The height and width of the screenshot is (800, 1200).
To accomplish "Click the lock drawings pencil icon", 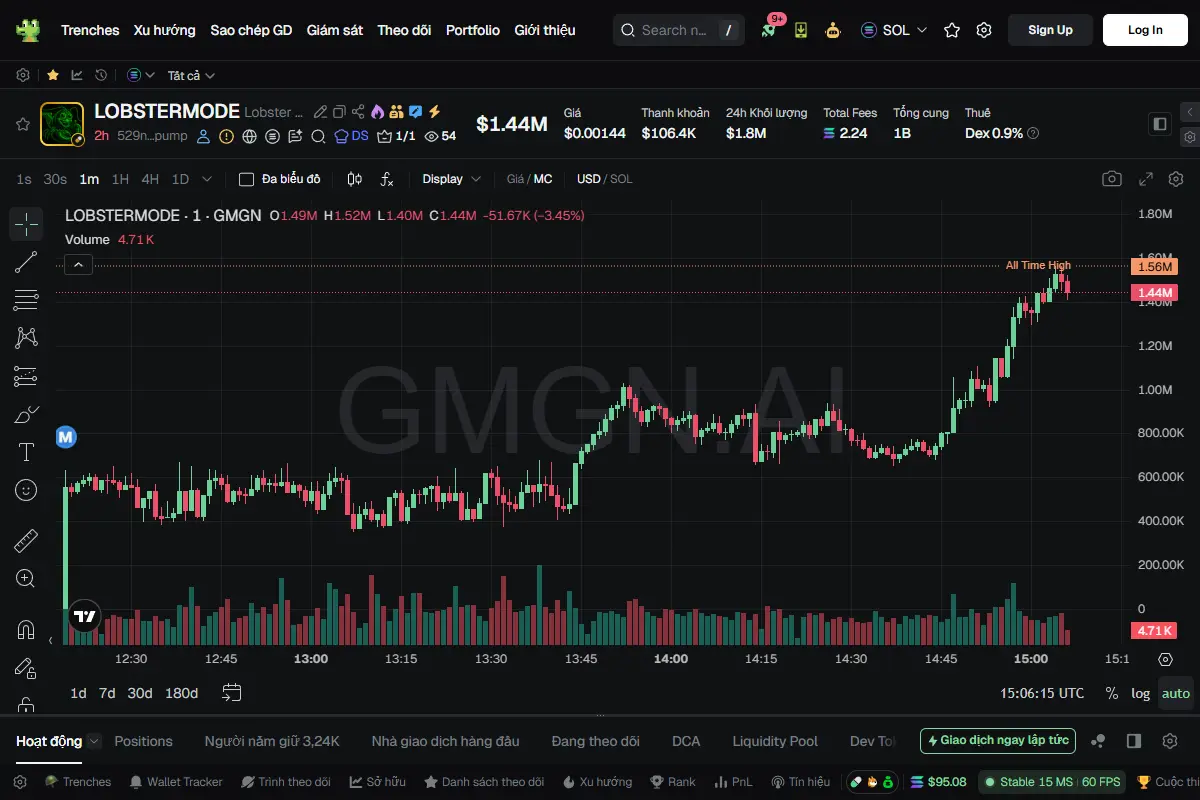I will [x=26, y=668].
